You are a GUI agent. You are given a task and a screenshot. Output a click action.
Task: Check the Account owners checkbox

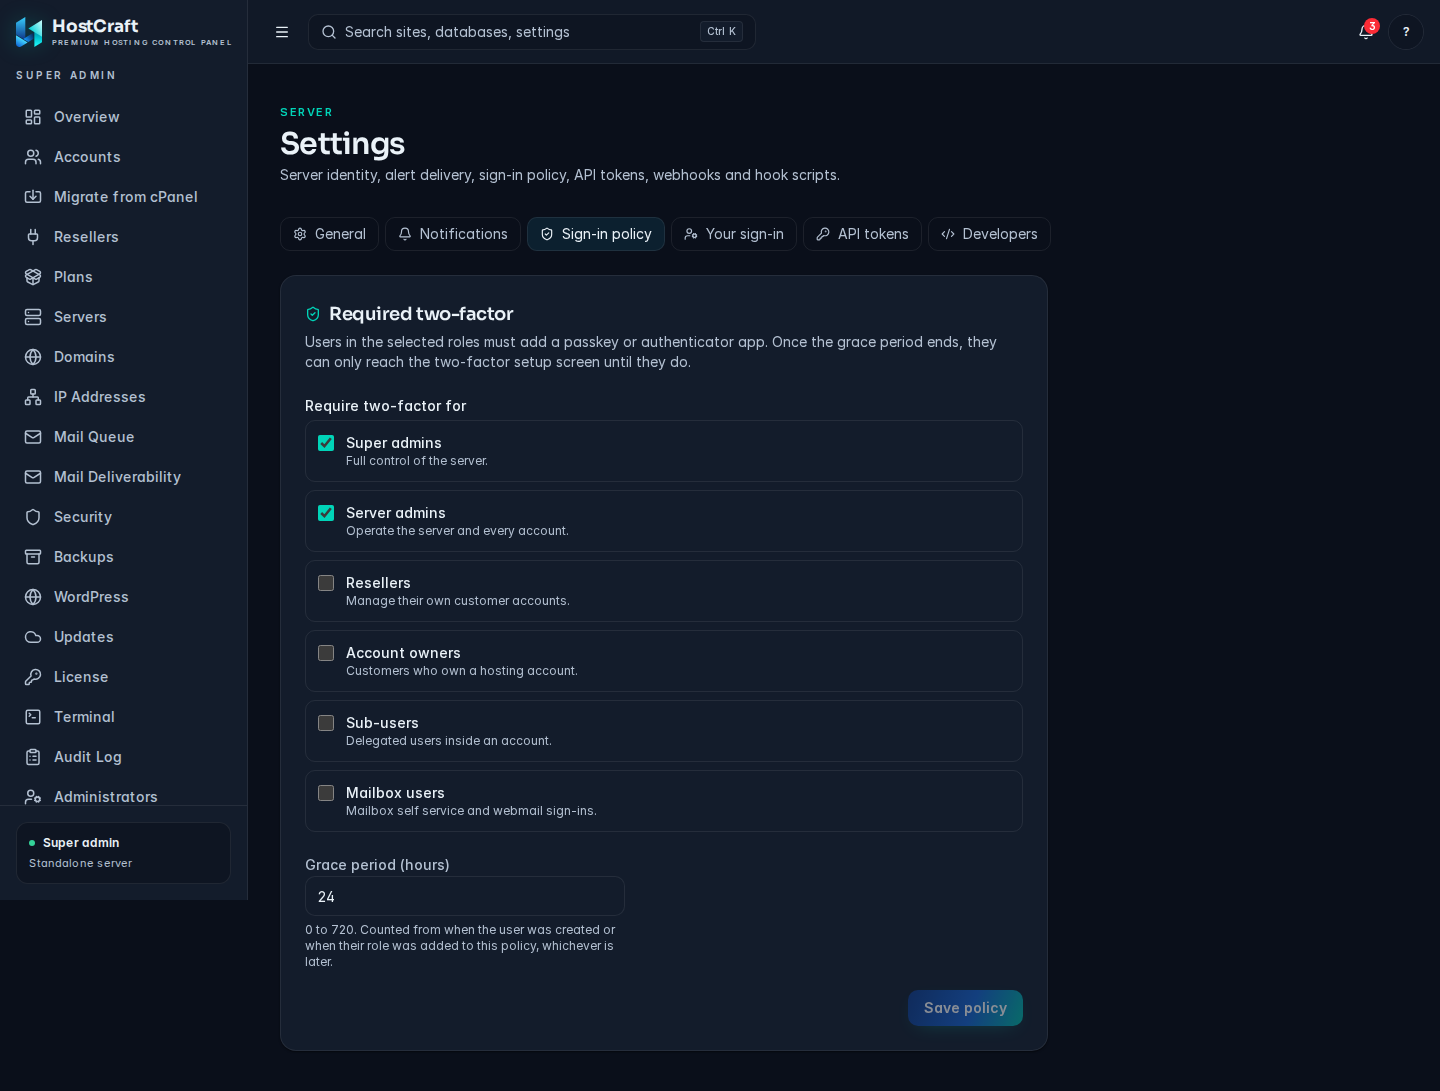coord(326,653)
